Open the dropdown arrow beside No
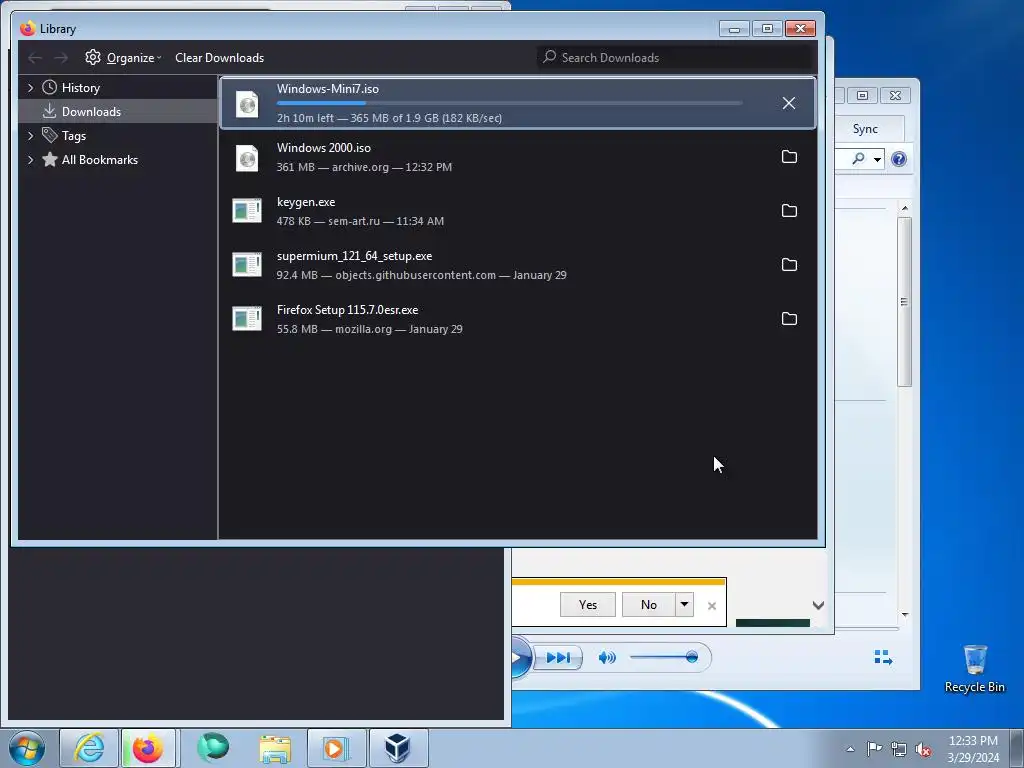 tap(684, 605)
